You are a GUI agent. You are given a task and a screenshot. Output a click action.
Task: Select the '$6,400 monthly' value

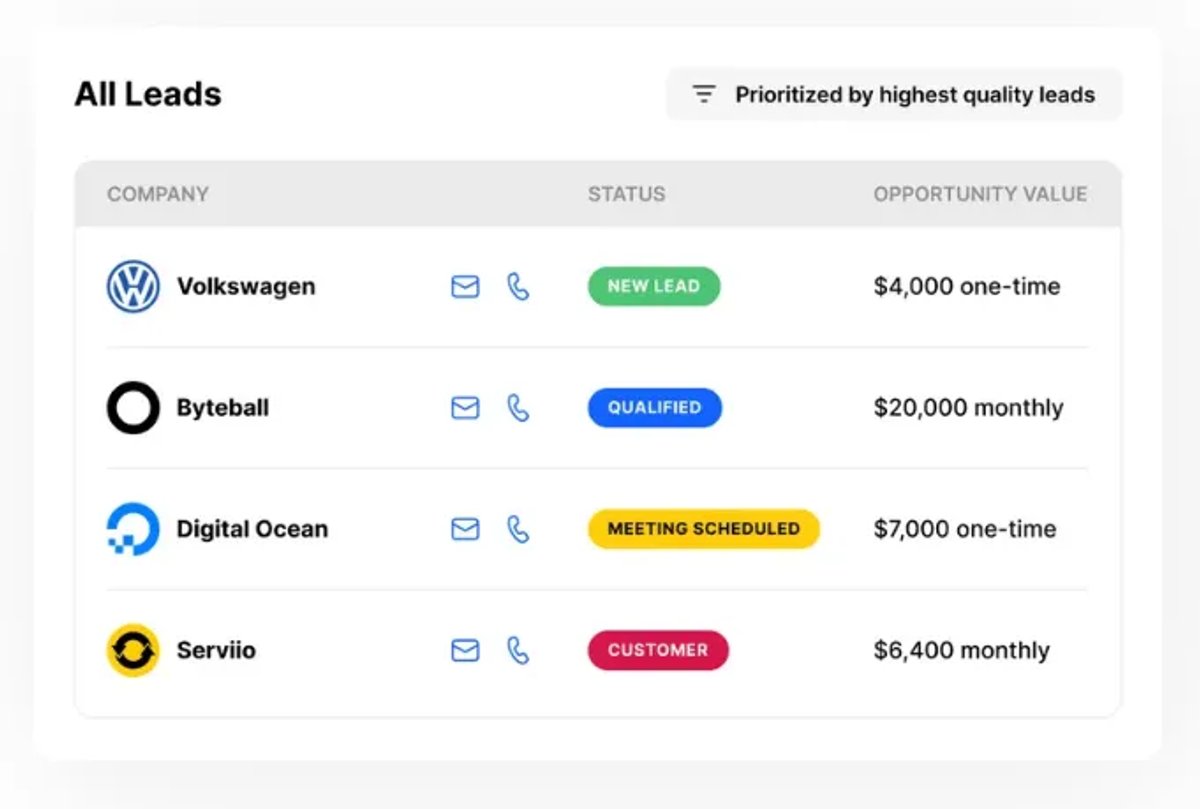click(962, 650)
